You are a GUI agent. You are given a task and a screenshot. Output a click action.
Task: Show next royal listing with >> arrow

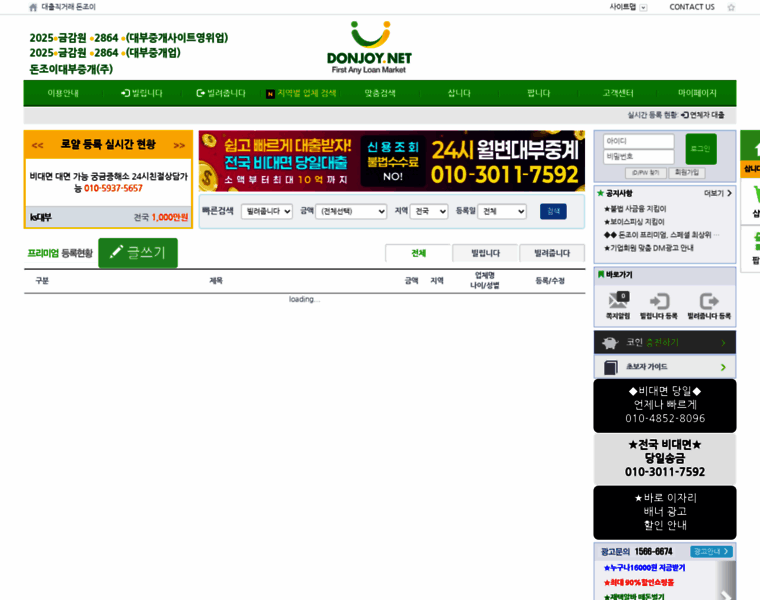pos(179,145)
